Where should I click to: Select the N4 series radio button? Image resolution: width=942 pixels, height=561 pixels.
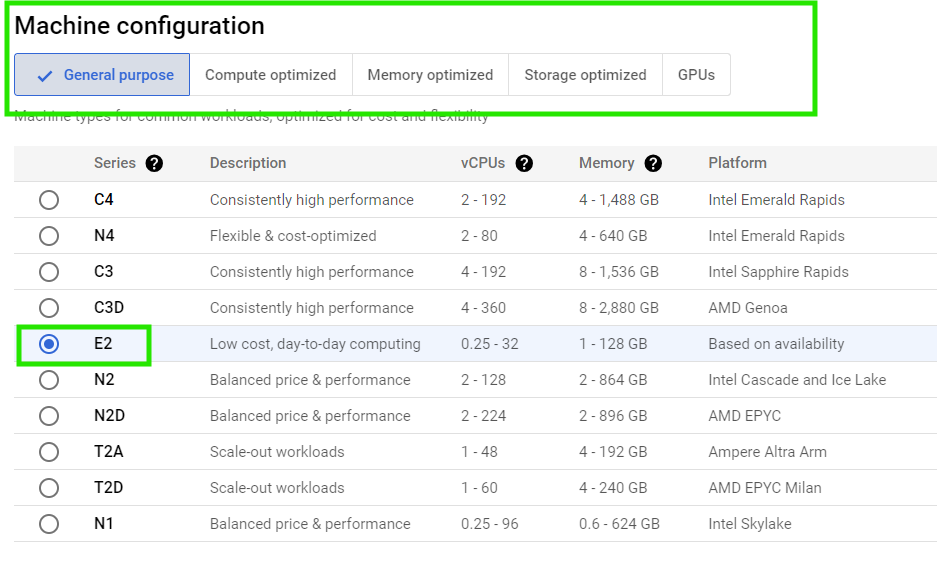(x=49, y=236)
